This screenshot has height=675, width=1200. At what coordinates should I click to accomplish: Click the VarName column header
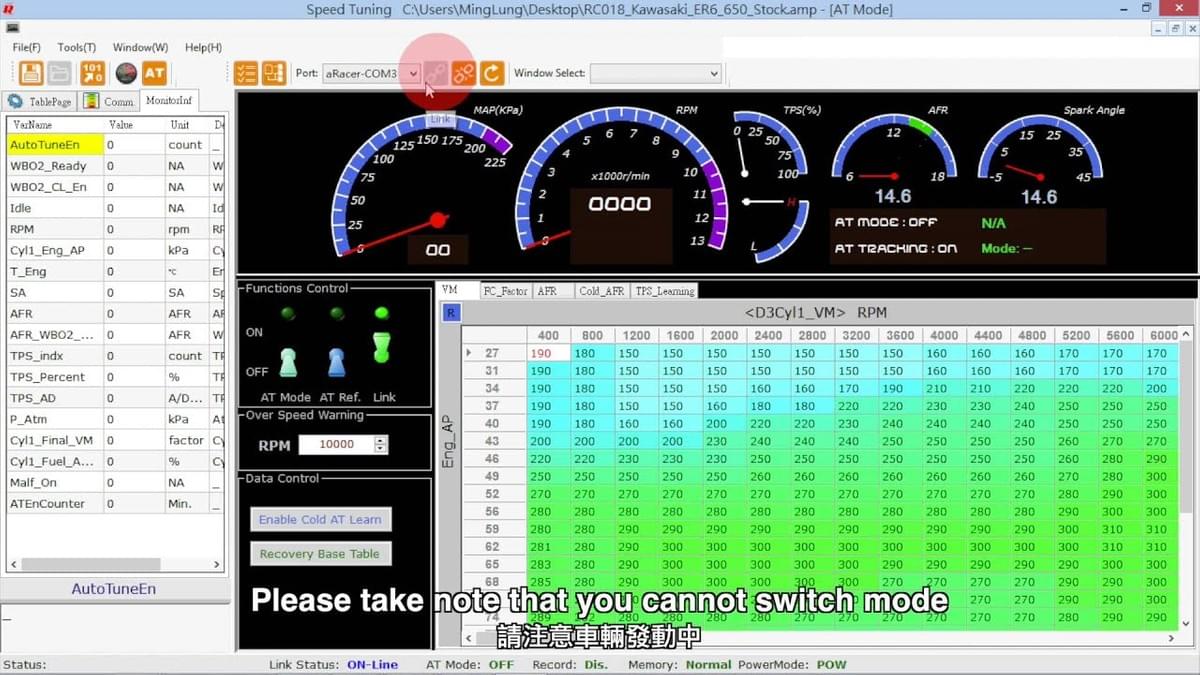[x=55, y=125]
